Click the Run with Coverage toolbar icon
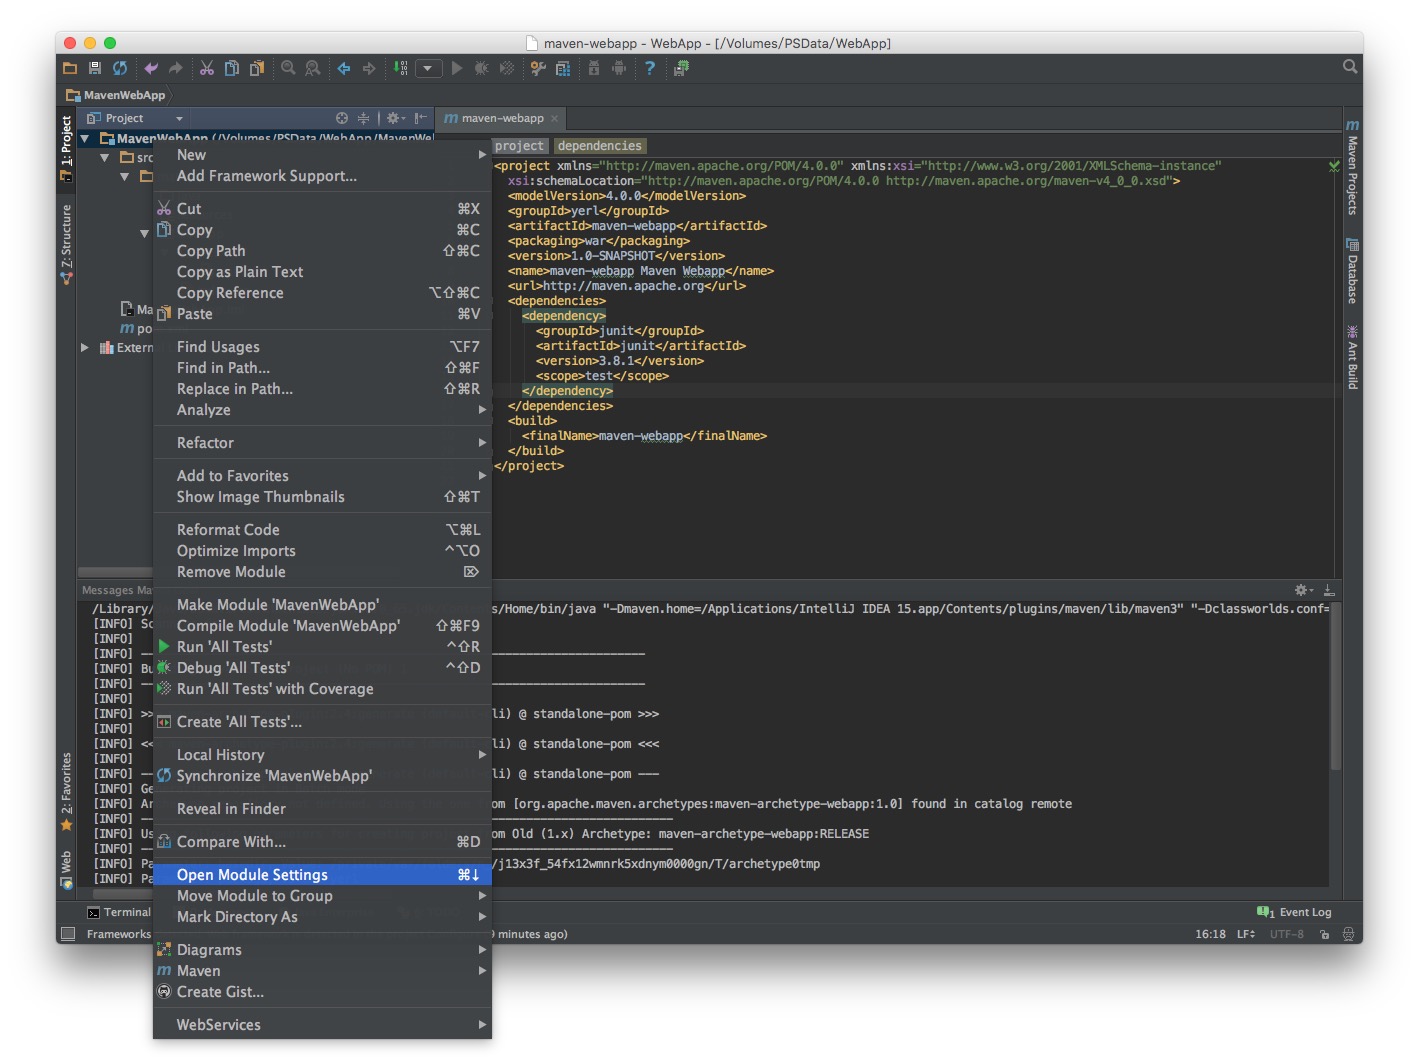Screen dimensions: 1419x1060 coord(507,68)
